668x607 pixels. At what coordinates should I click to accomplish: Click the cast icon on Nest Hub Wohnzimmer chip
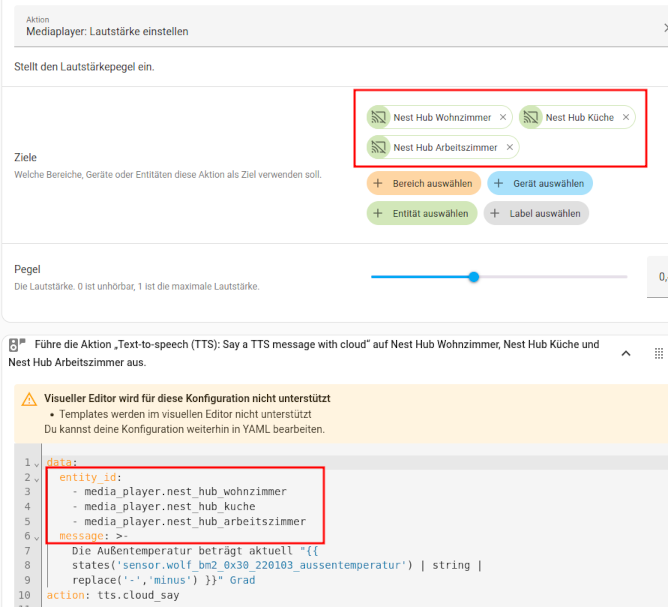[x=379, y=117]
